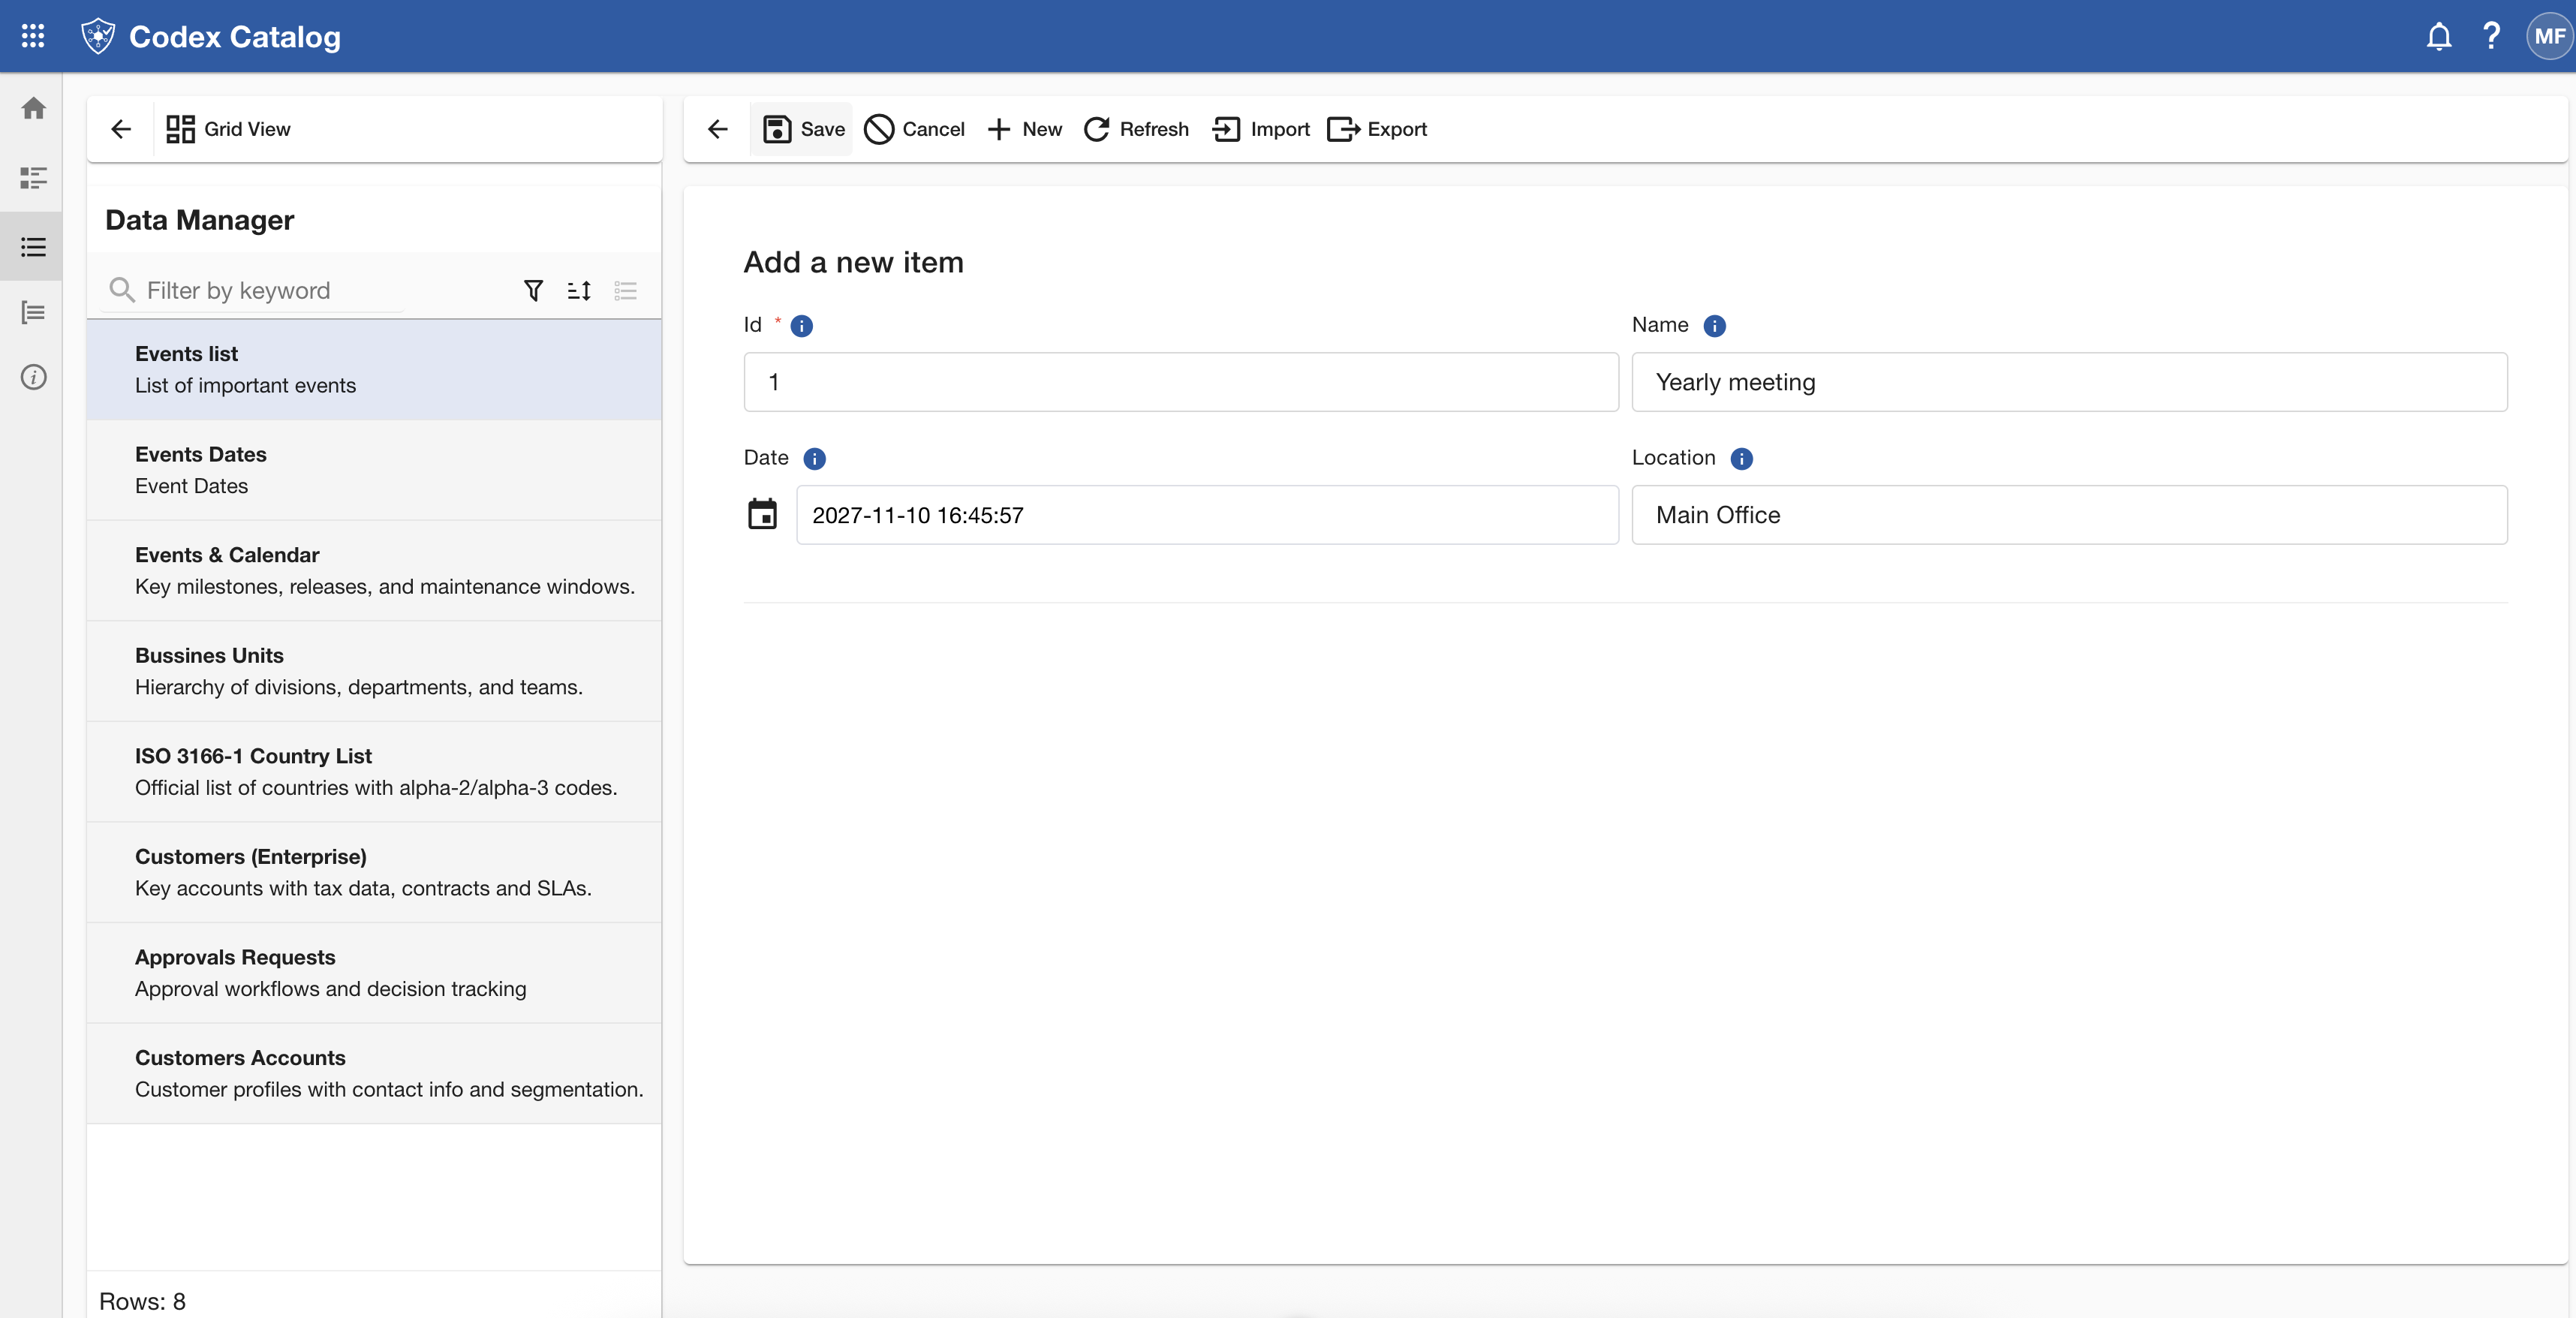Screen dimensions: 2576x1318
Task: Open the apps grid launcher
Action: coord(33,36)
